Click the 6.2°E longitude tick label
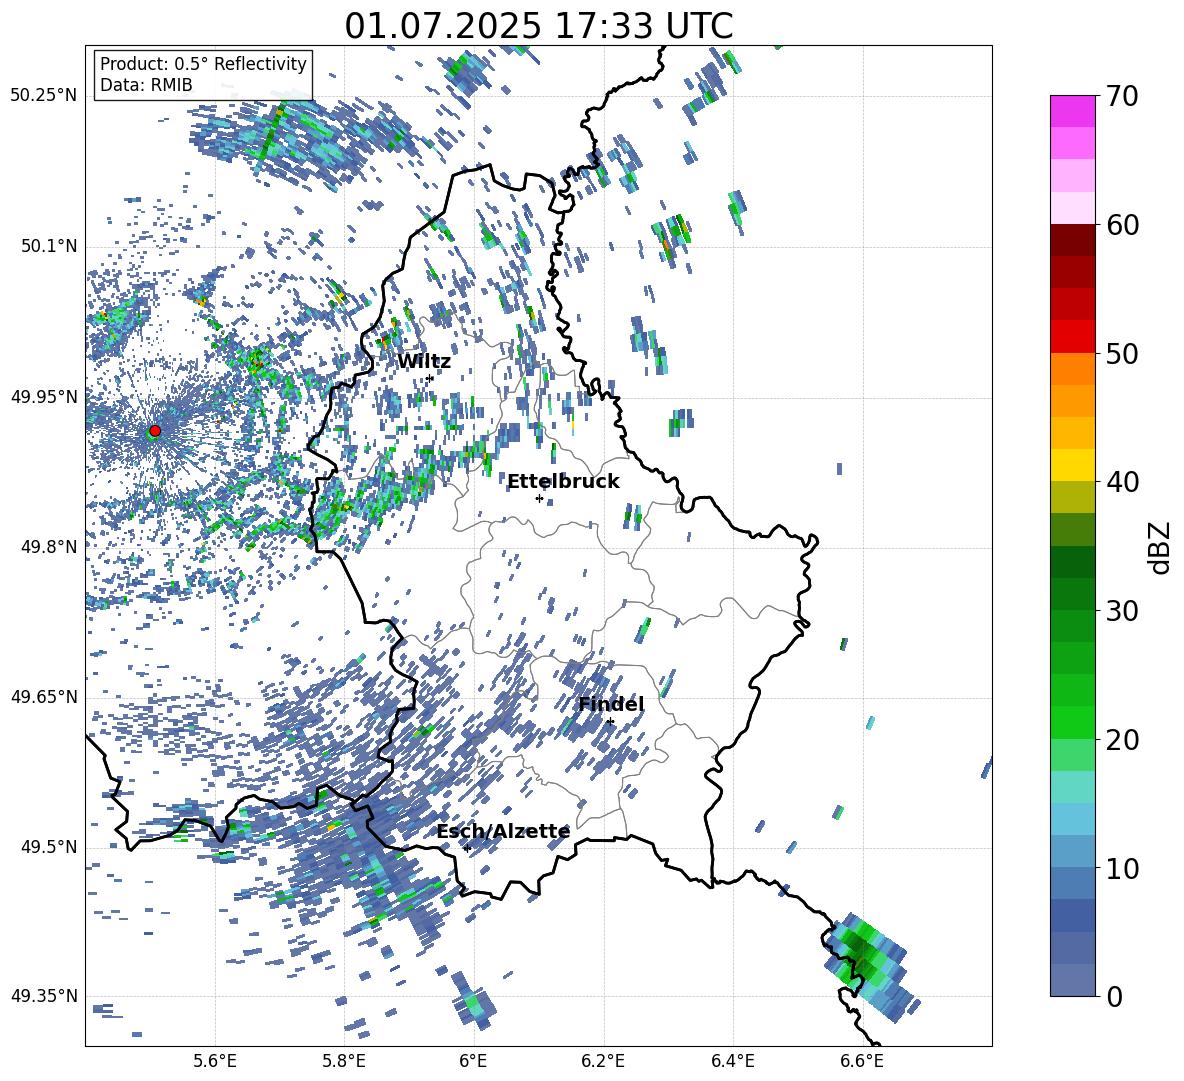Image resolution: width=1184 pixels, height=1081 pixels. pos(603,1061)
